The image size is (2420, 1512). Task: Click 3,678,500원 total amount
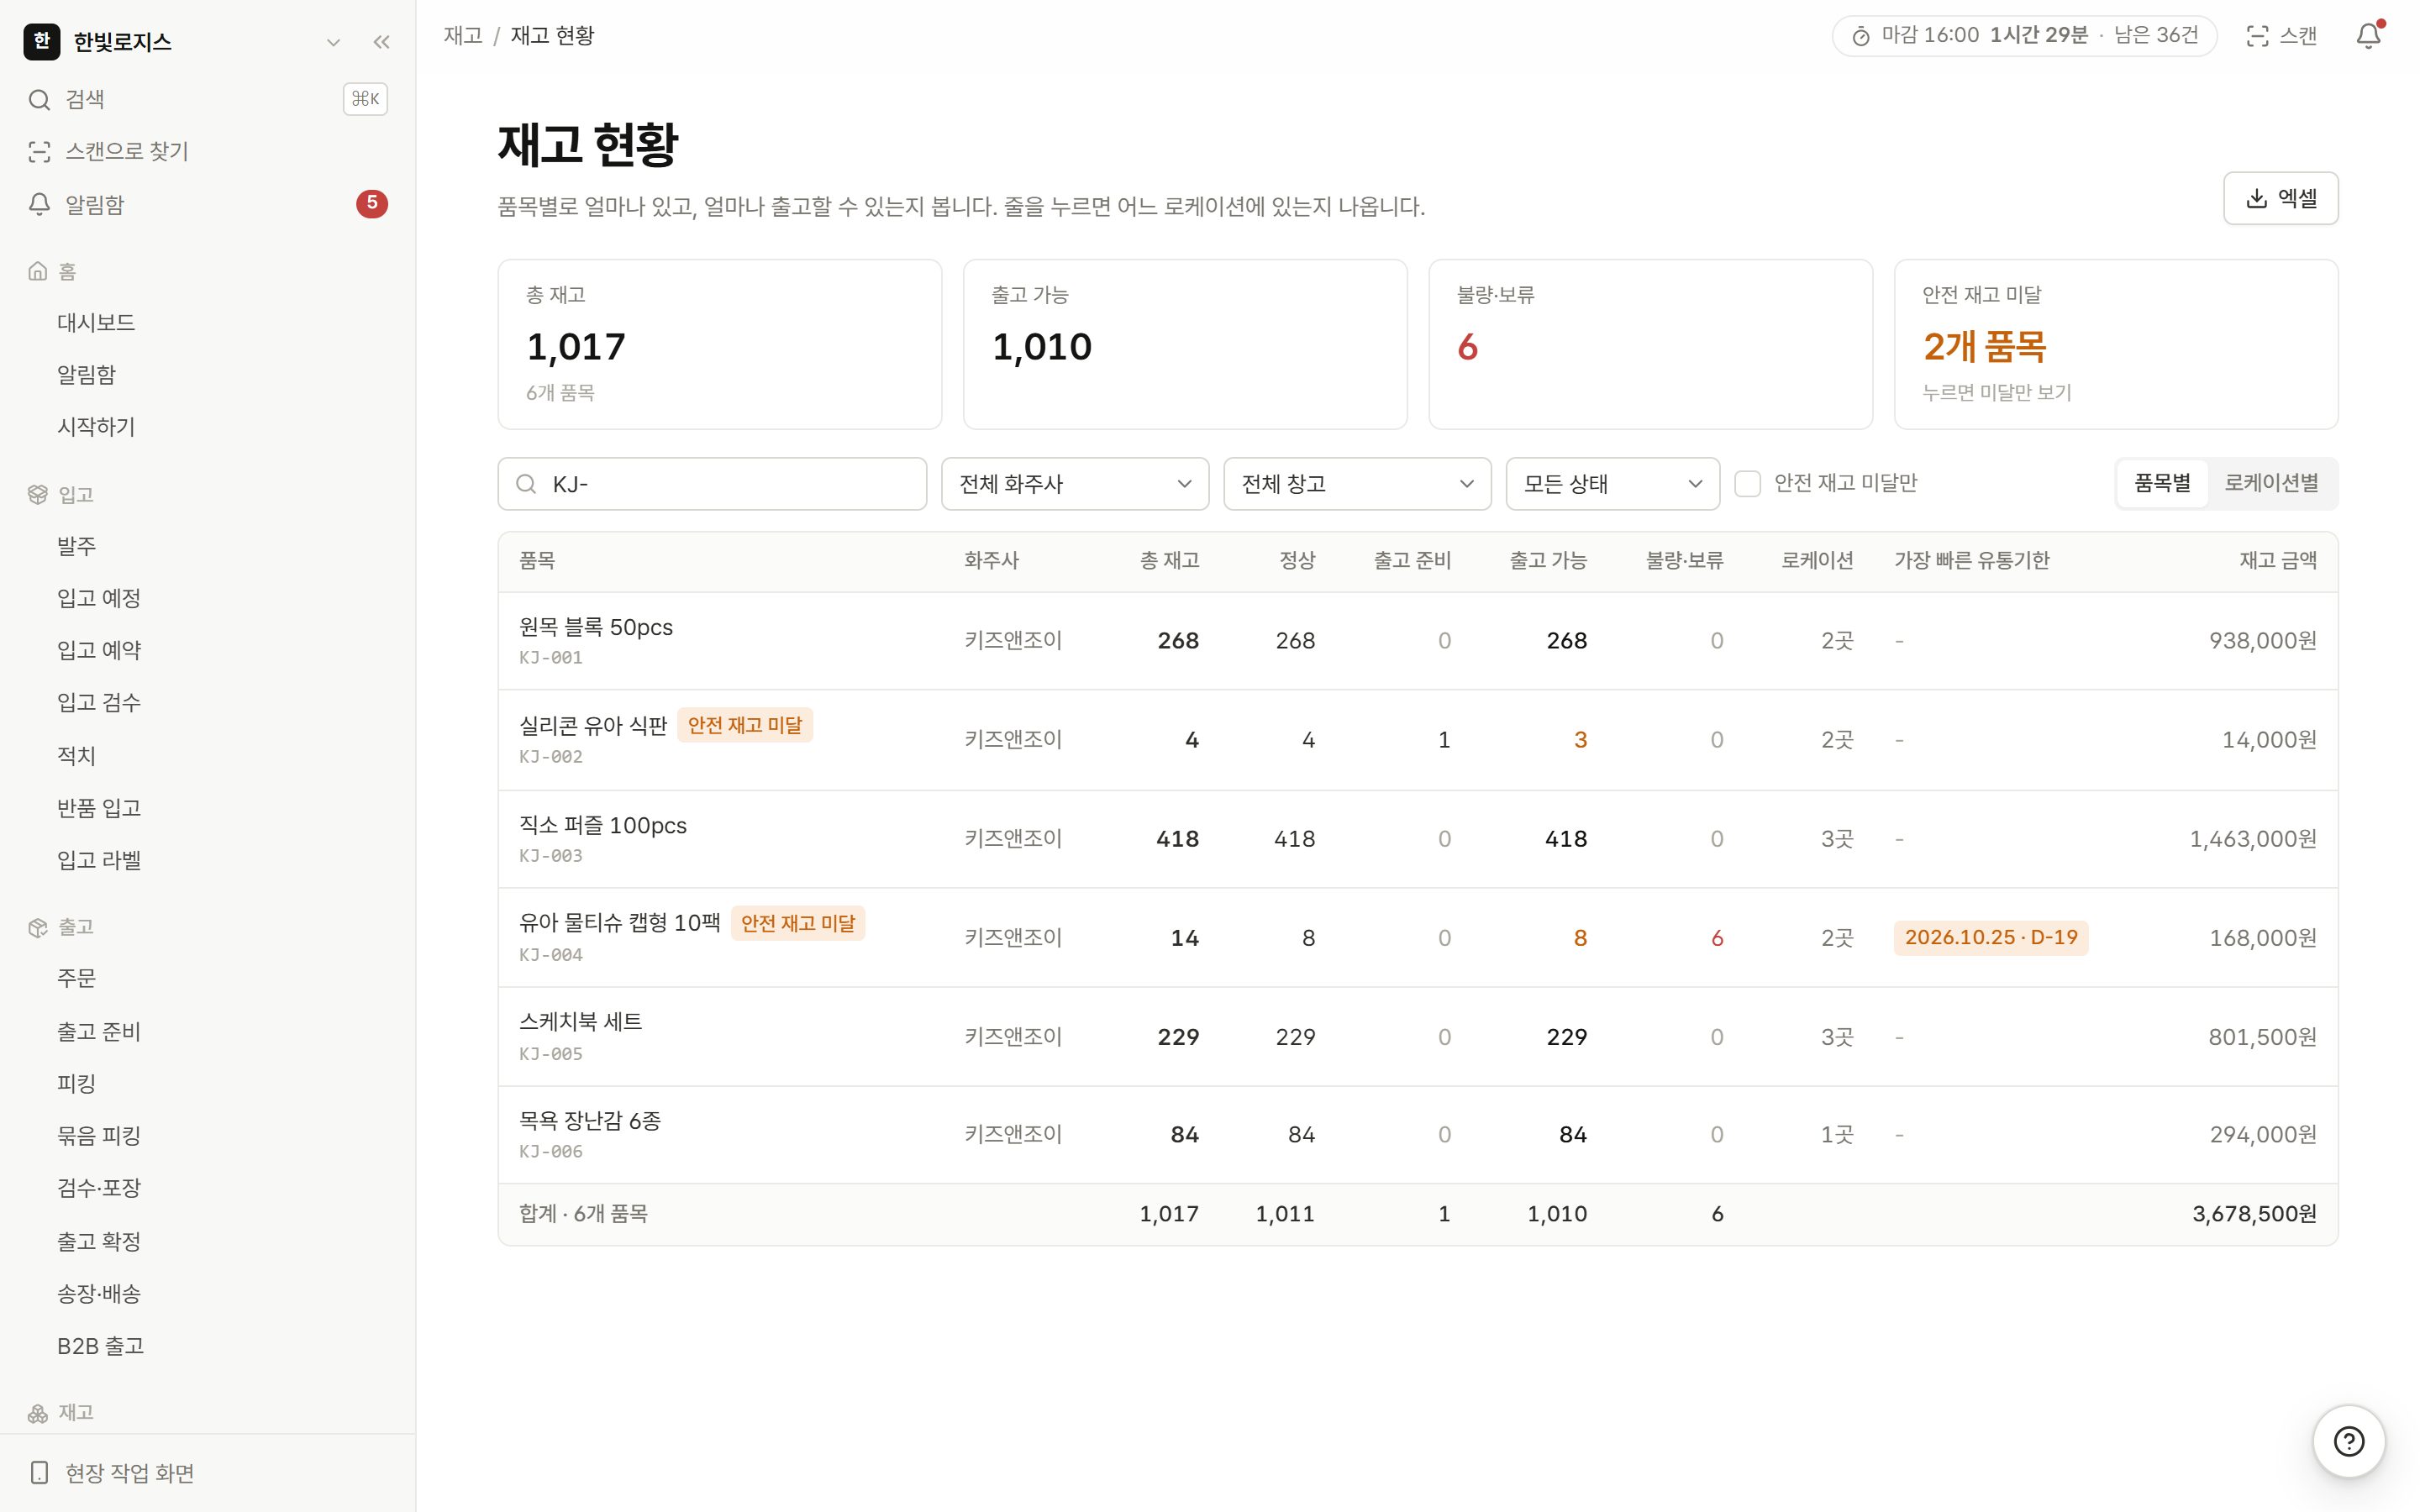(x=2254, y=1213)
